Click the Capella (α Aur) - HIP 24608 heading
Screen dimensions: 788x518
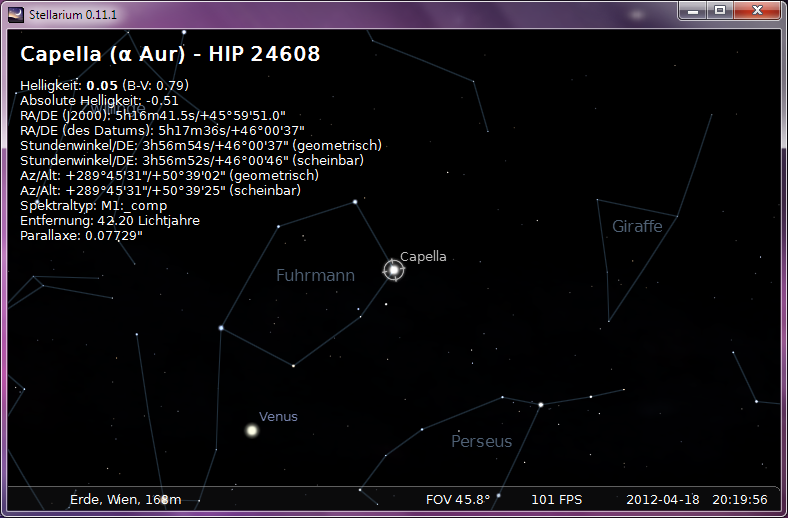tap(170, 54)
